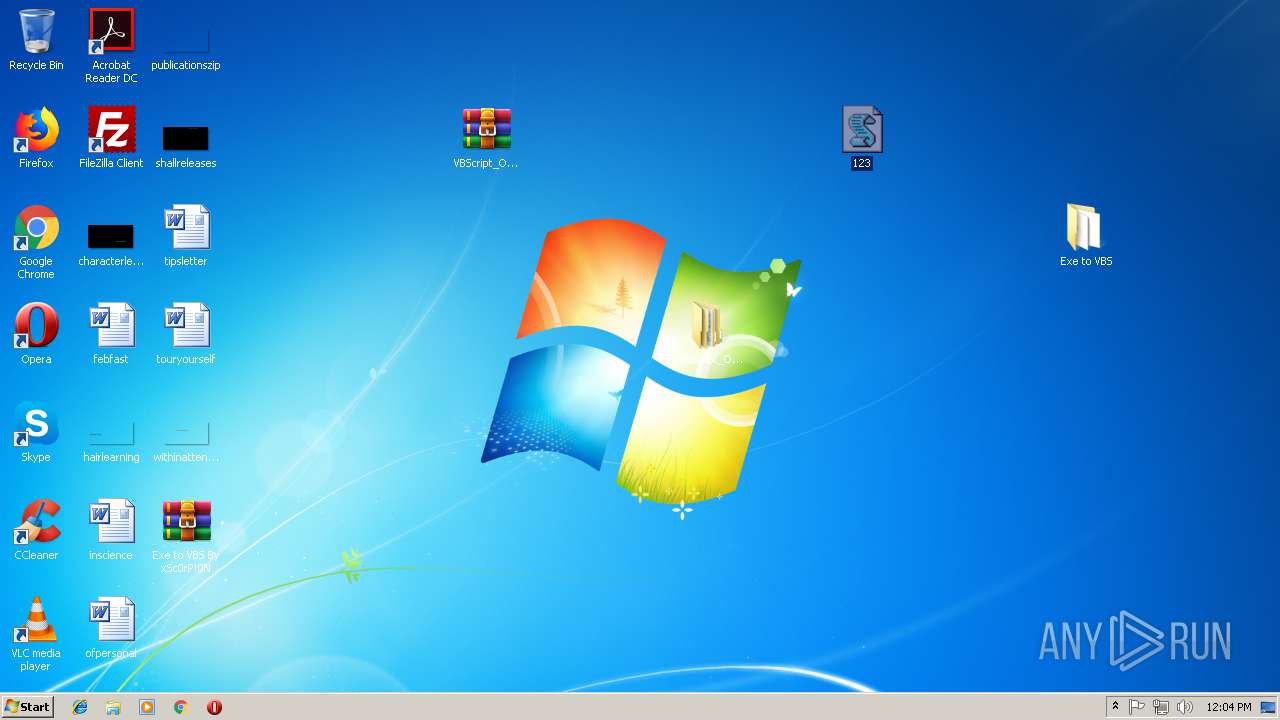The height and width of the screenshot is (720, 1280).
Task: Open Google Chrome desktop shortcut
Action: pos(36,242)
